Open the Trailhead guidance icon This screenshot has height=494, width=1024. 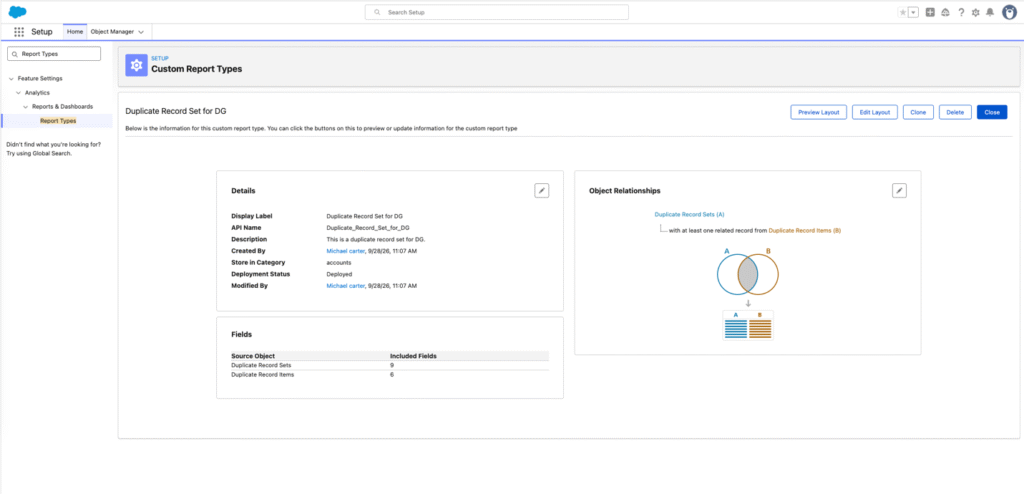[x=946, y=12]
